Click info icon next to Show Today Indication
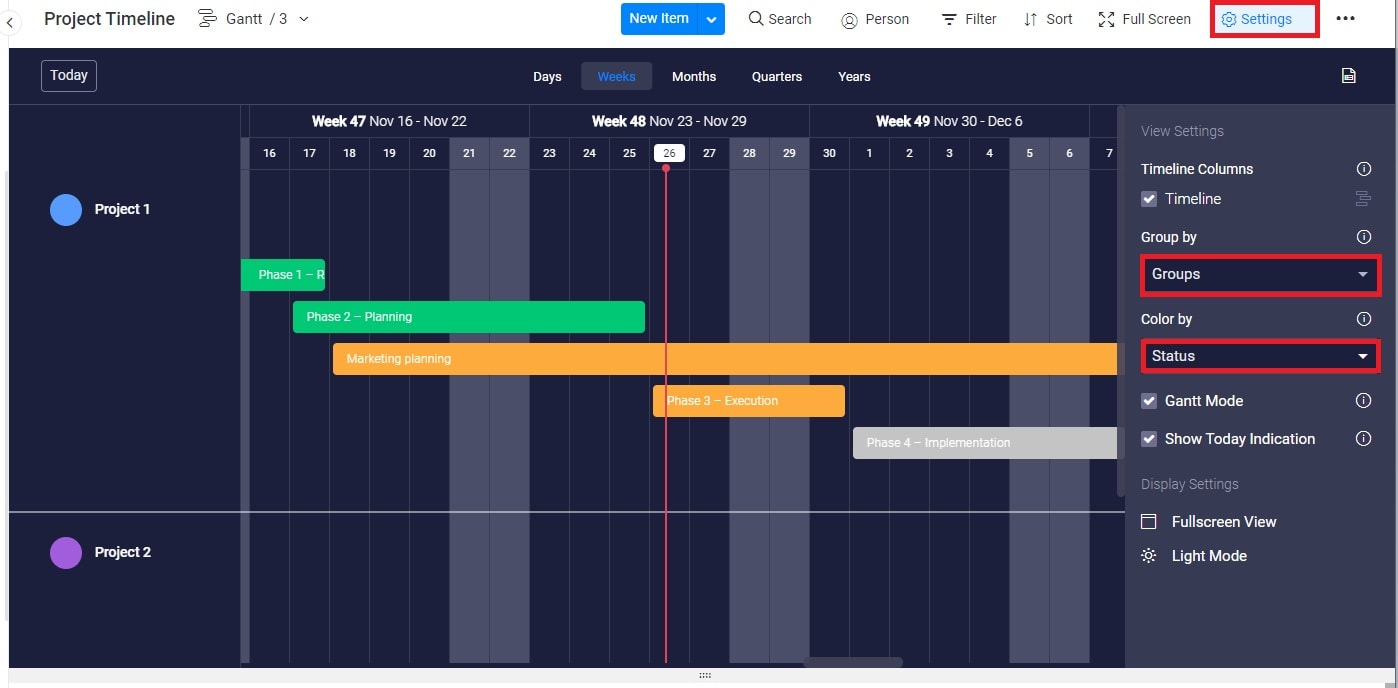The width and height of the screenshot is (1398, 688). [1363, 439]
